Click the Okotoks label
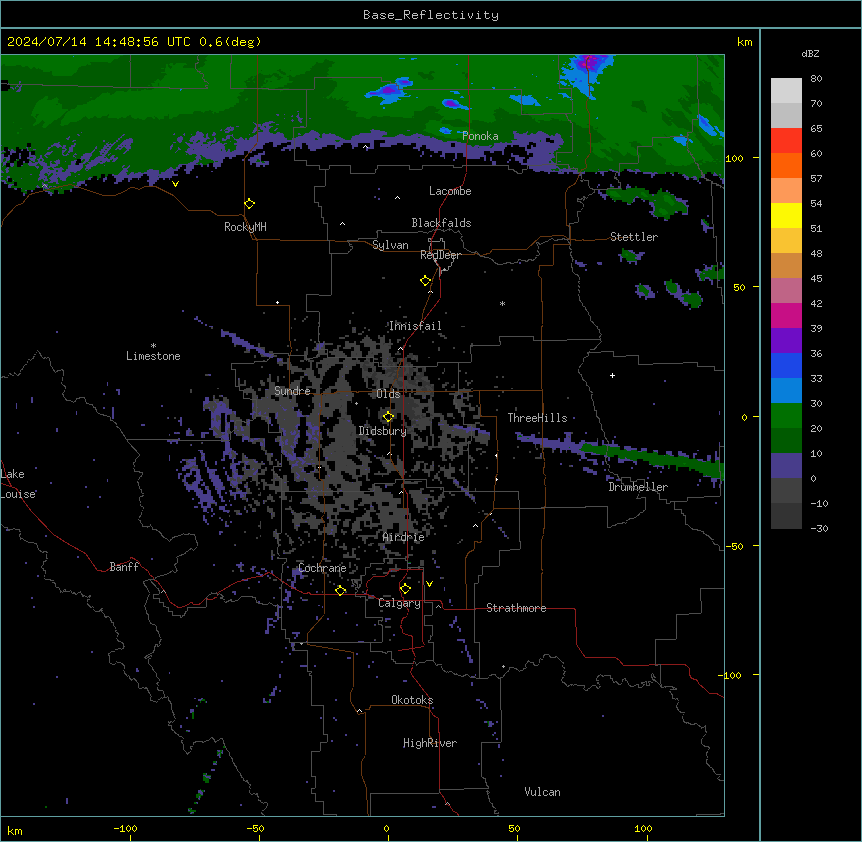 (x=412, y=700)
